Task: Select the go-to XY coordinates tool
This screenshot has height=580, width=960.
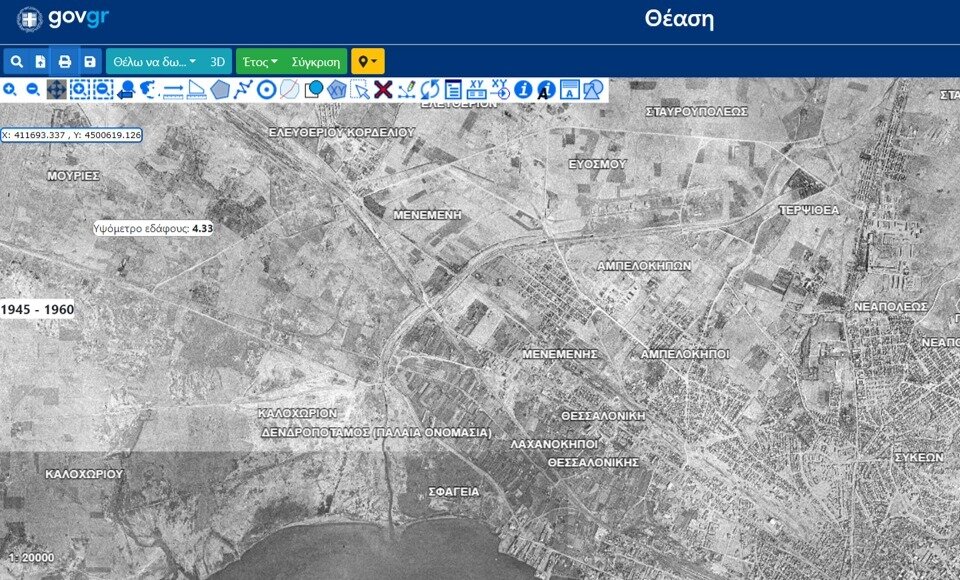Action: [500, 89]
